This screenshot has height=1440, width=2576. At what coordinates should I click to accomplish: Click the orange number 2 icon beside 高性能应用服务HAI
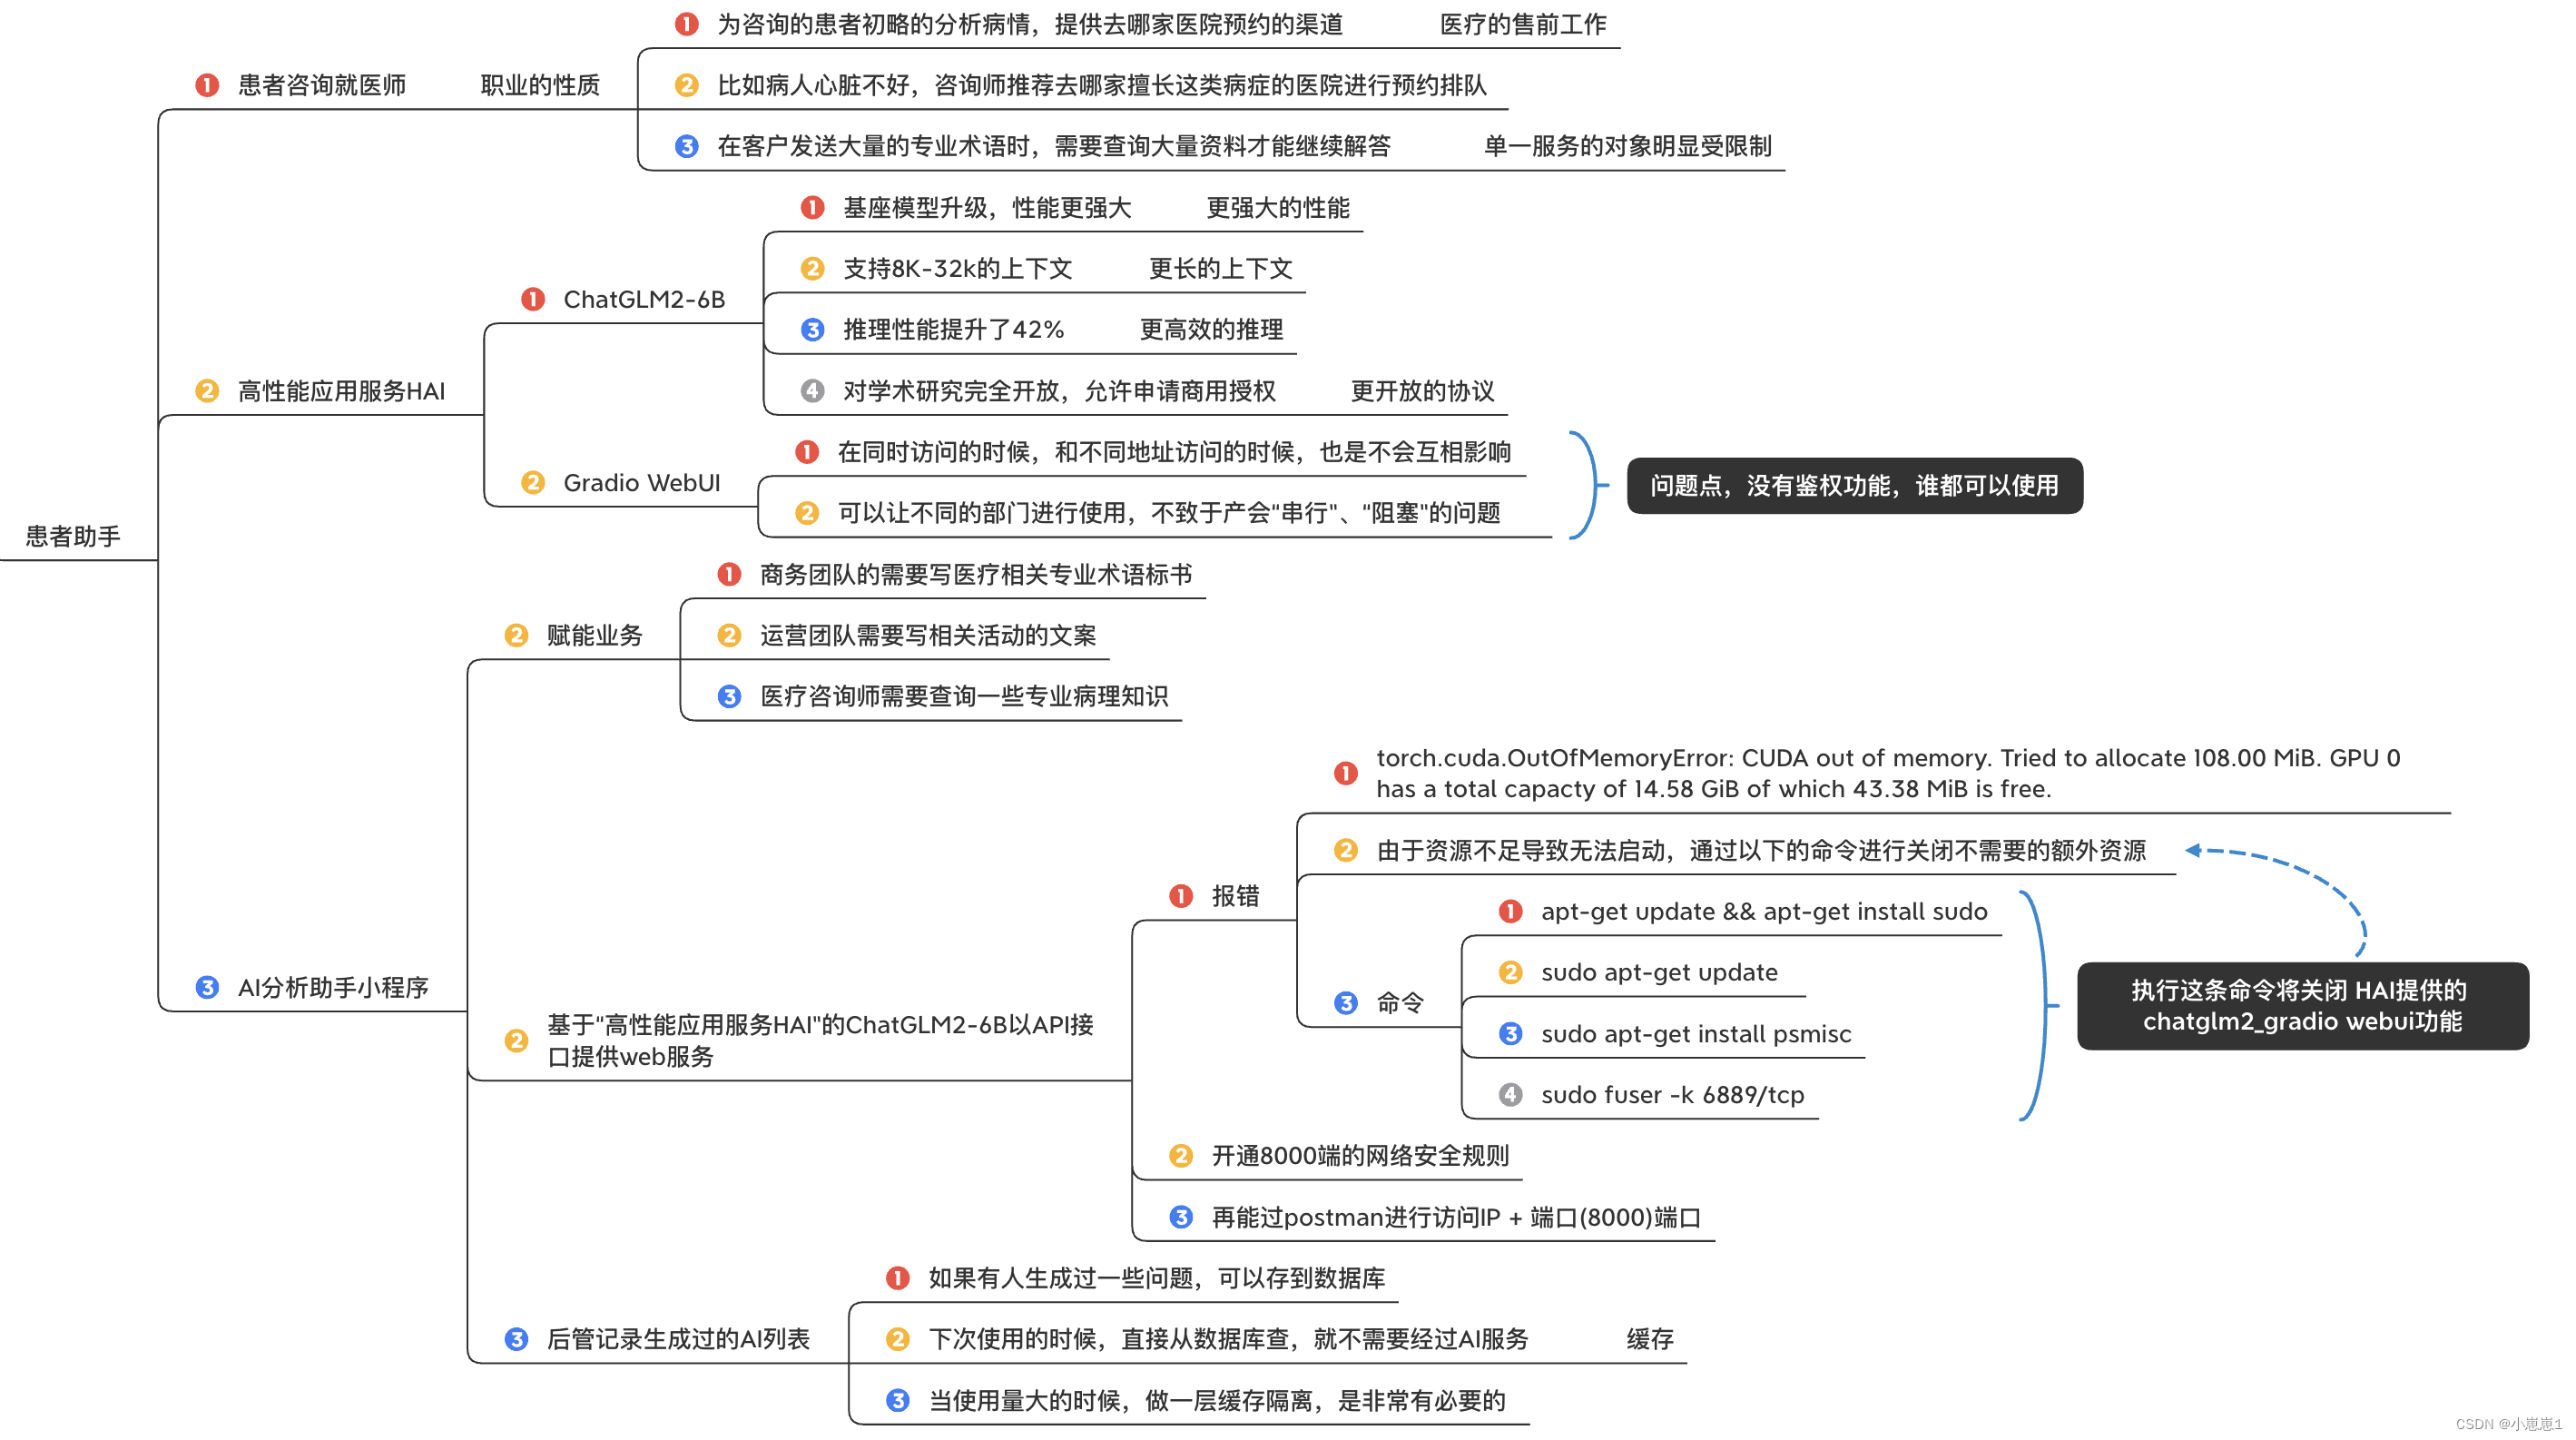point(207,391)
